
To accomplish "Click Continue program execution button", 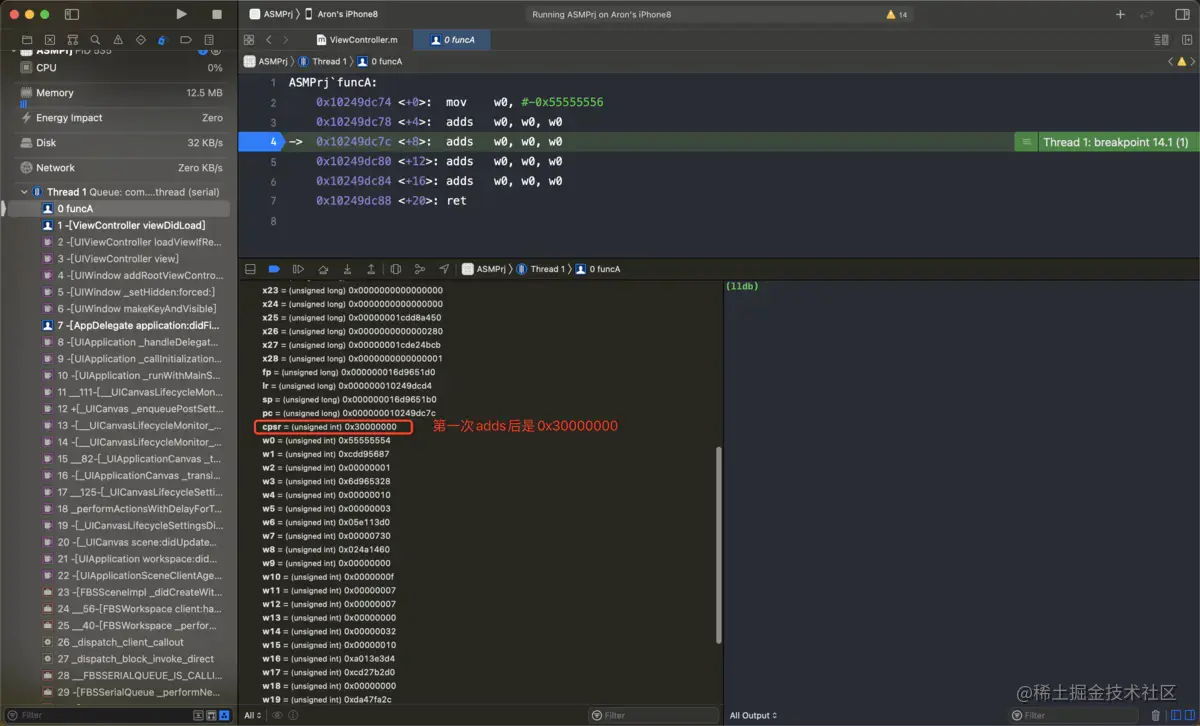I will [298, 269].
